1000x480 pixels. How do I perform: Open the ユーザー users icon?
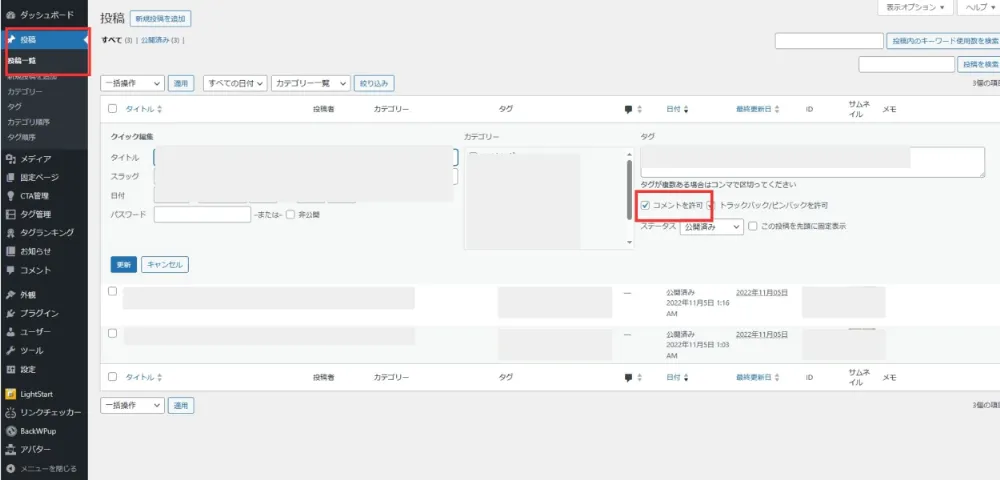point(10,332)
